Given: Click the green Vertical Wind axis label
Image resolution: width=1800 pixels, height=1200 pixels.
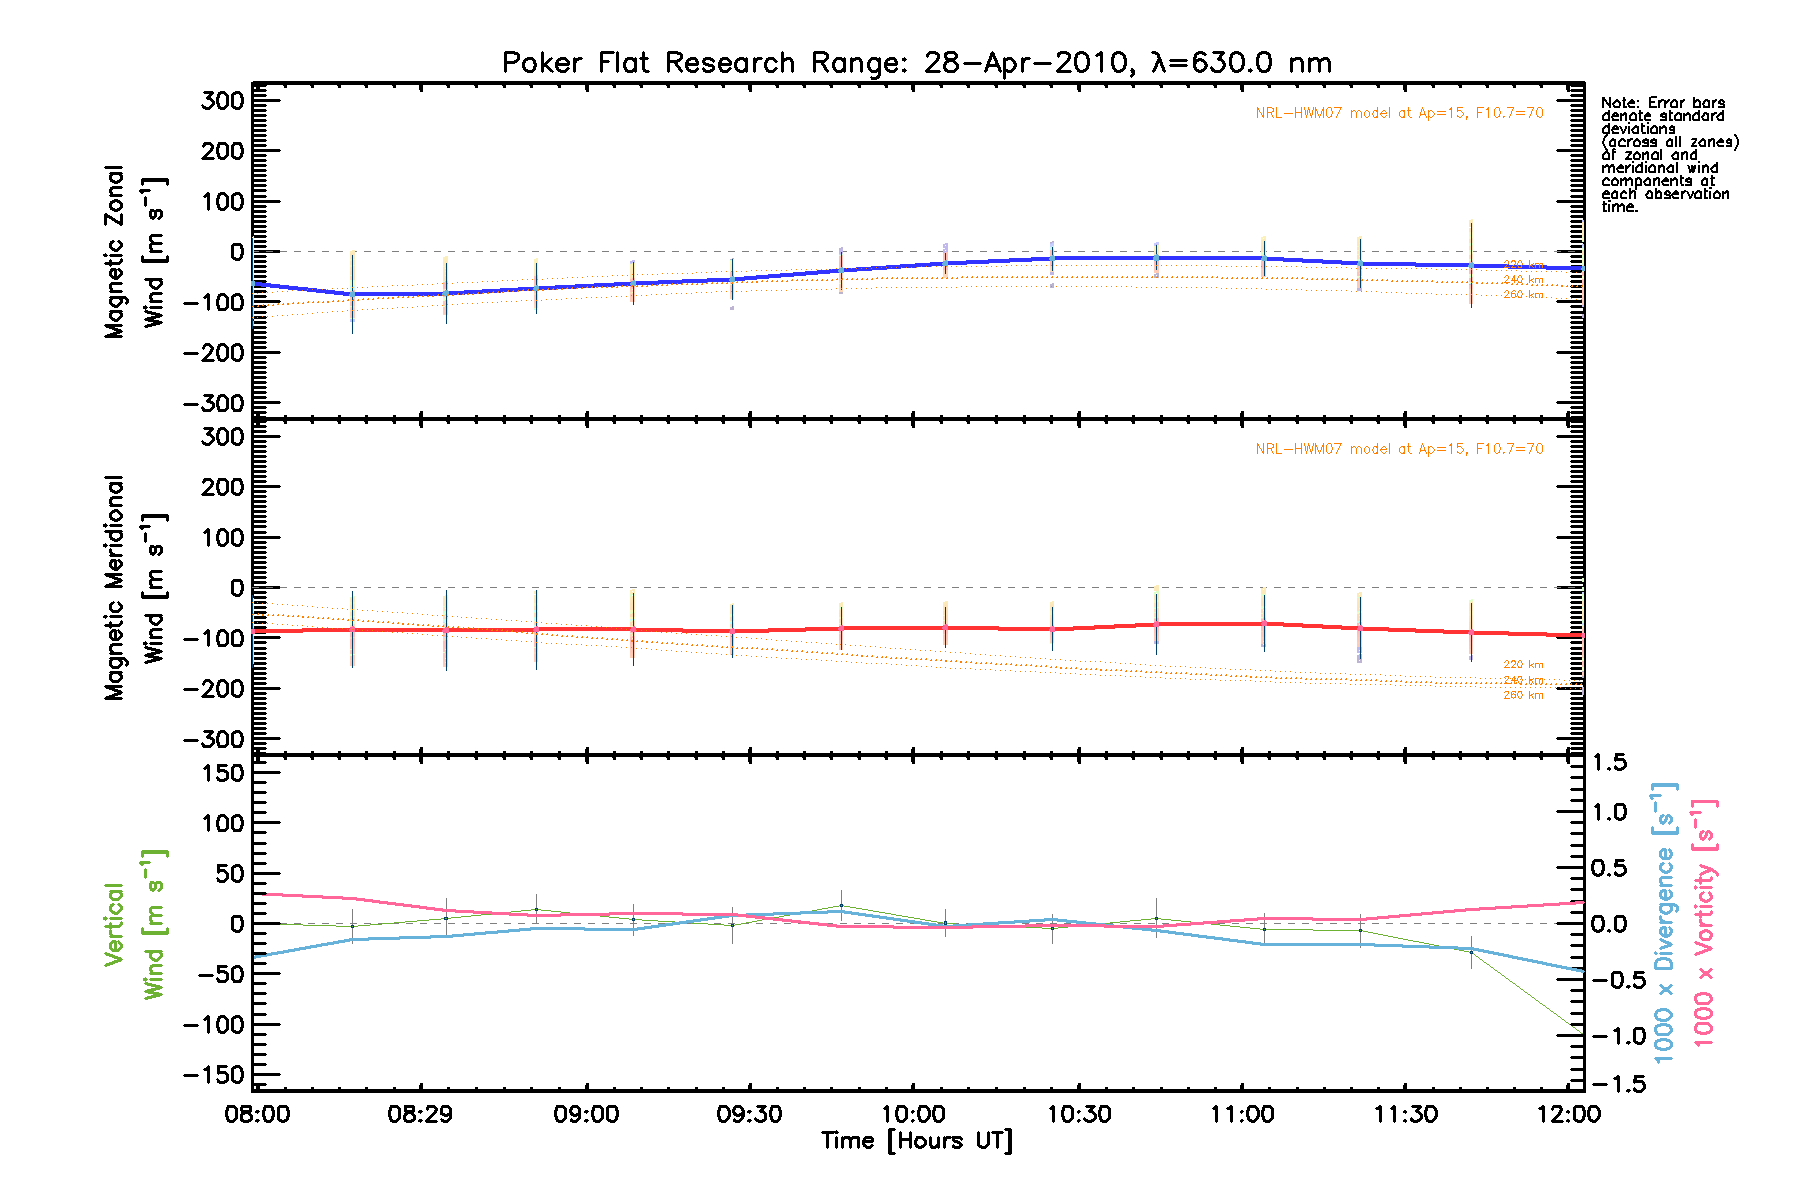Looking at the screenshot, I should tap(135, 924).
